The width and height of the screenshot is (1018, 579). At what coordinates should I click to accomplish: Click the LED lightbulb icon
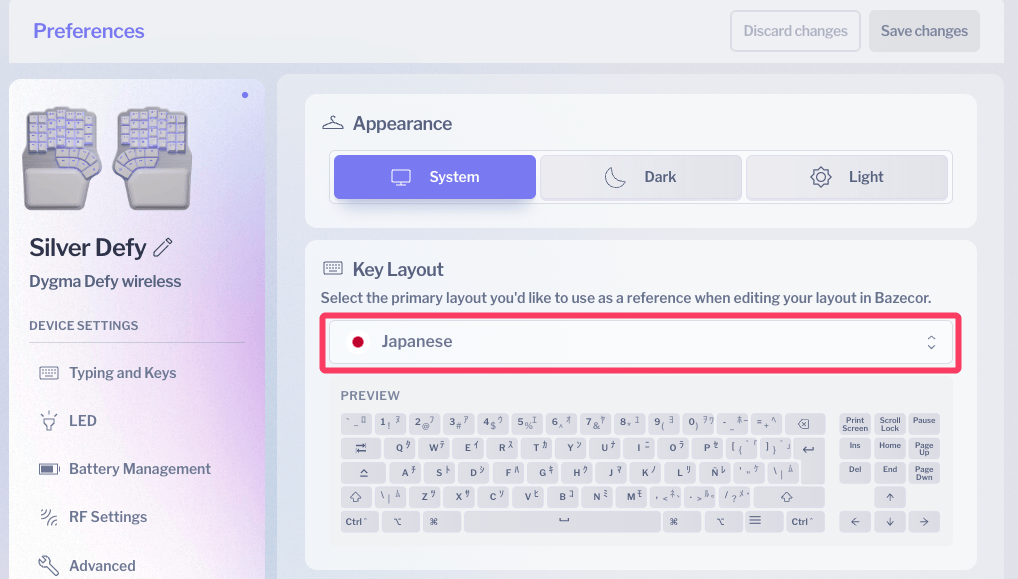click(x=49, y=421)
